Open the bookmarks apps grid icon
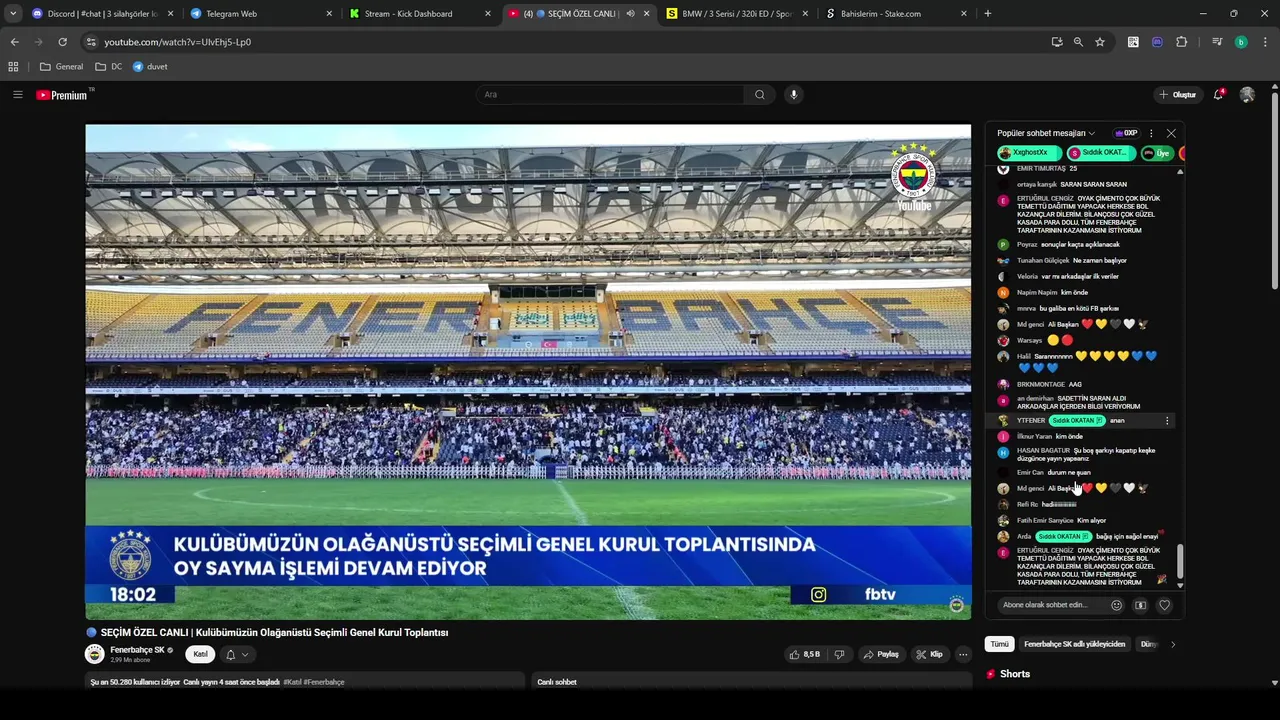Image resolution: width=1280 pixels, height=720 pixels. (13, 67)
